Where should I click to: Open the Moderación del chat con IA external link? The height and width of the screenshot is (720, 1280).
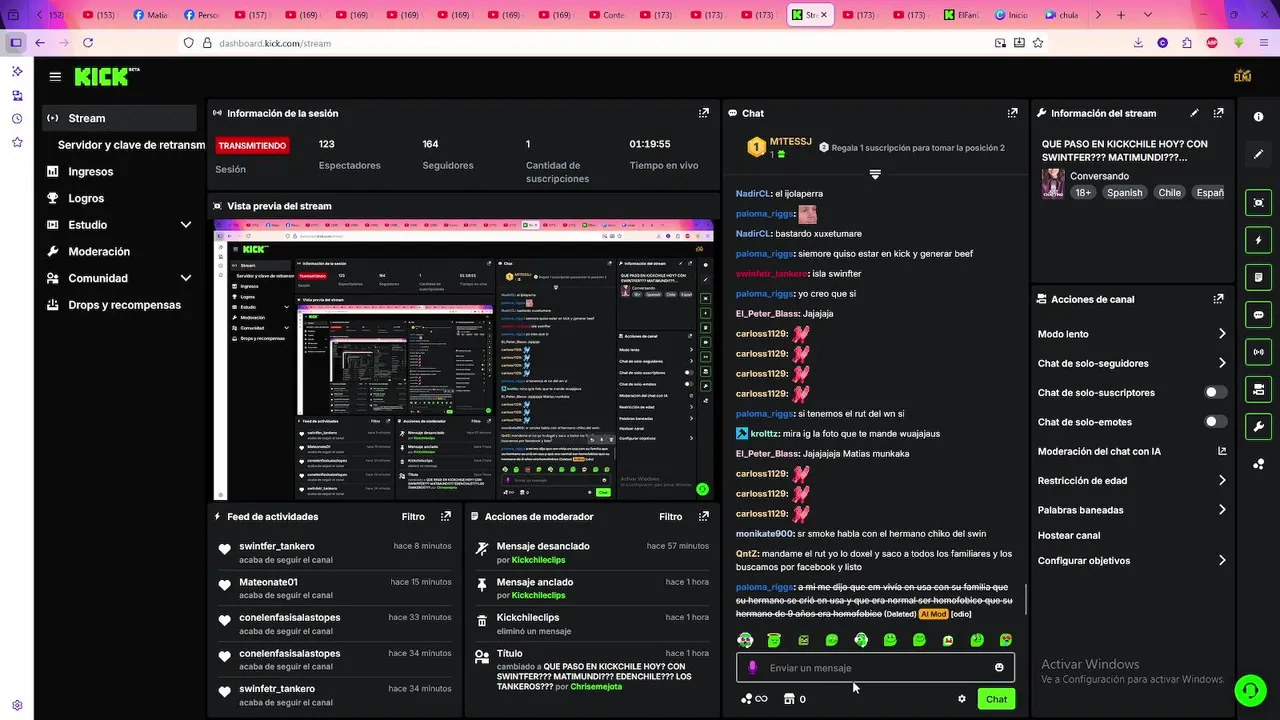coord(1222,451)
